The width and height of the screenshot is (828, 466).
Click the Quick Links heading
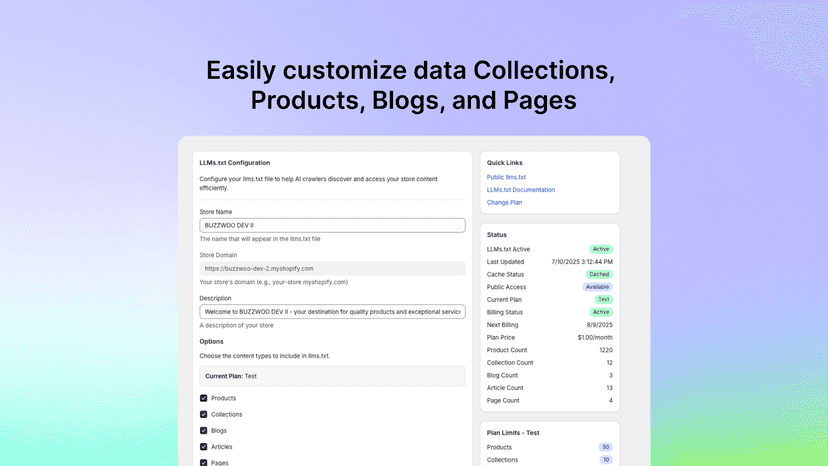point(504,163)
